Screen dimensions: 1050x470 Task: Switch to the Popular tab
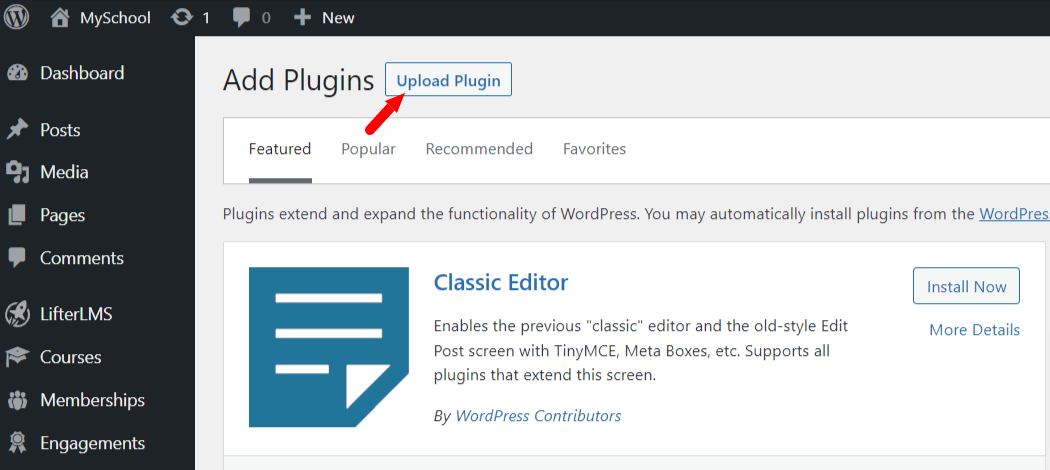368,149
